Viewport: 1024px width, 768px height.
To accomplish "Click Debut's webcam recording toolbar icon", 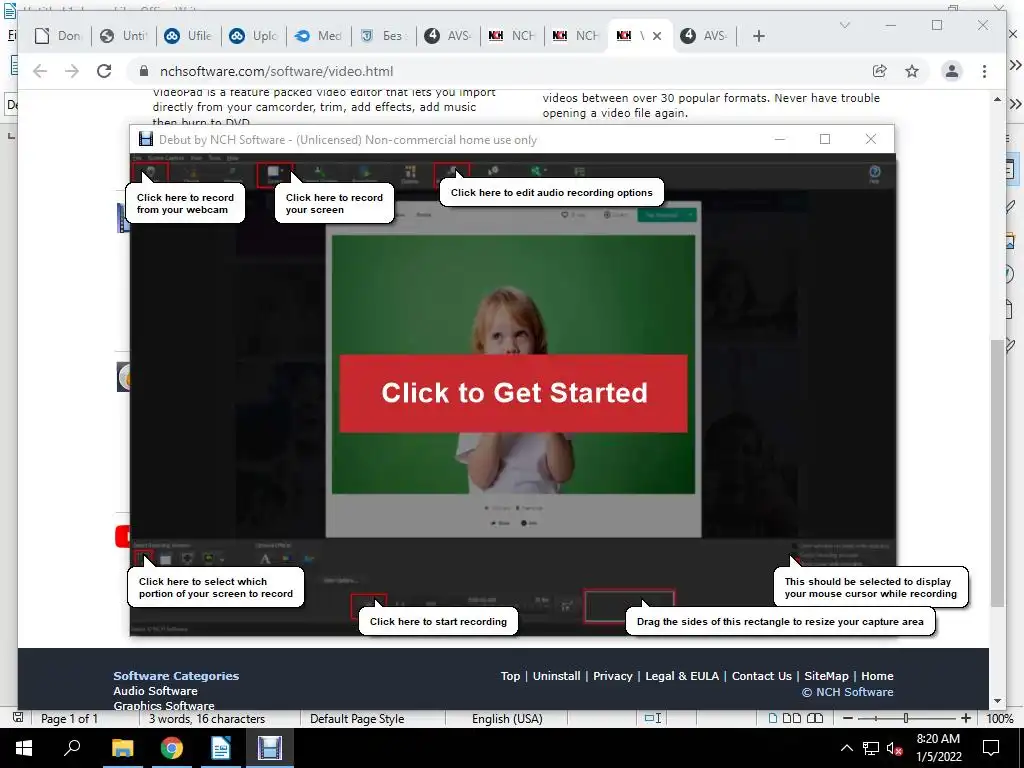I will click(x=151, y=174).
